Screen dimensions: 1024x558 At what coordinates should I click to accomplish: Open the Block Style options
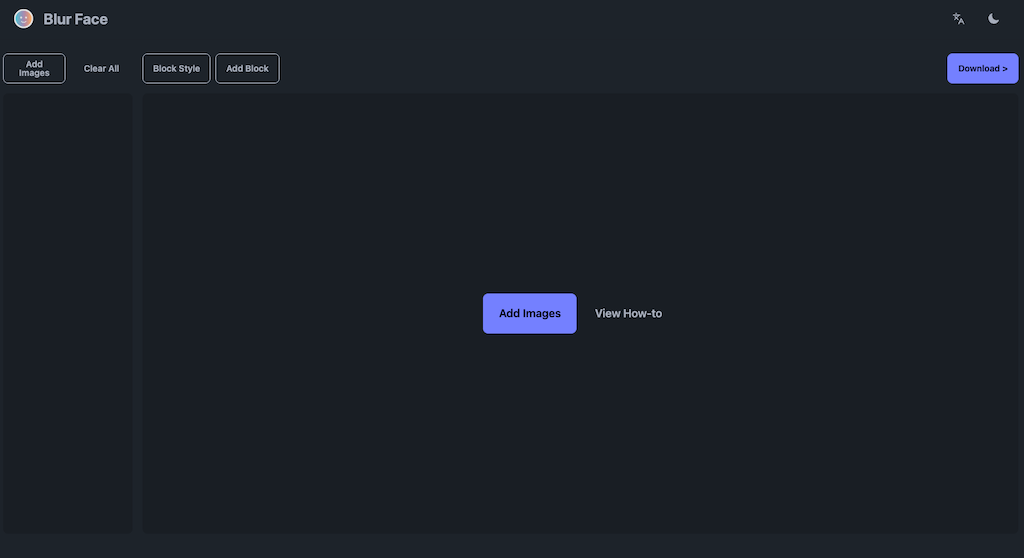pos(176,69)
